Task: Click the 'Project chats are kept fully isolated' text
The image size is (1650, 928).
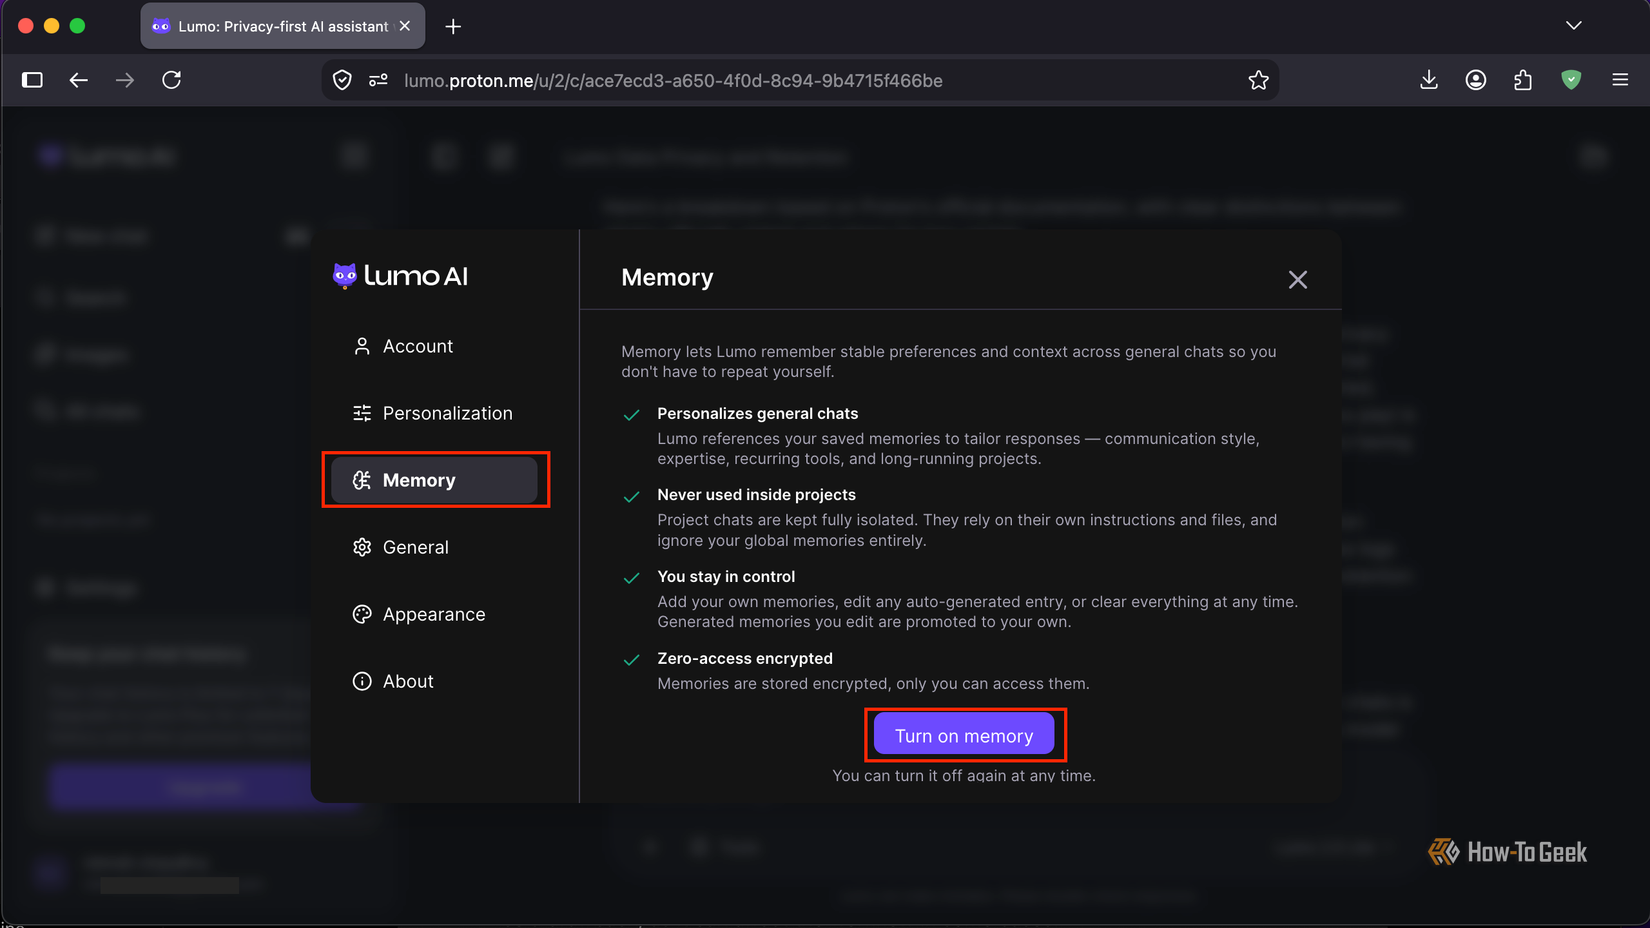Action: click(967, 530)
